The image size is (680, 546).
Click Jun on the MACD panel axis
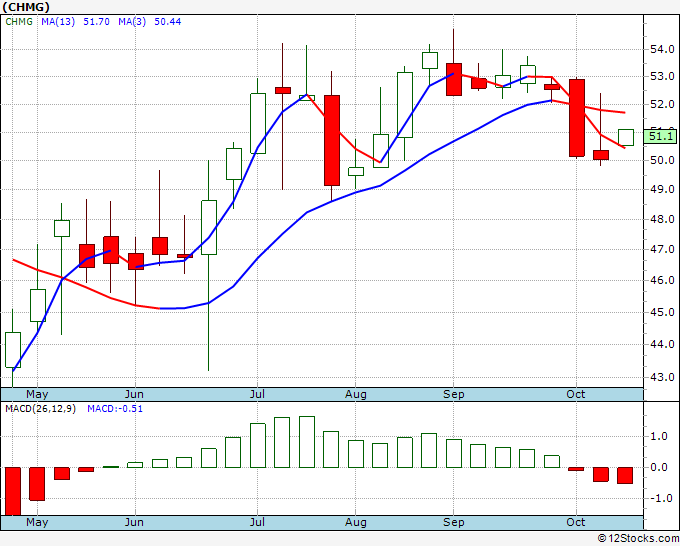(x=134, y=522)
